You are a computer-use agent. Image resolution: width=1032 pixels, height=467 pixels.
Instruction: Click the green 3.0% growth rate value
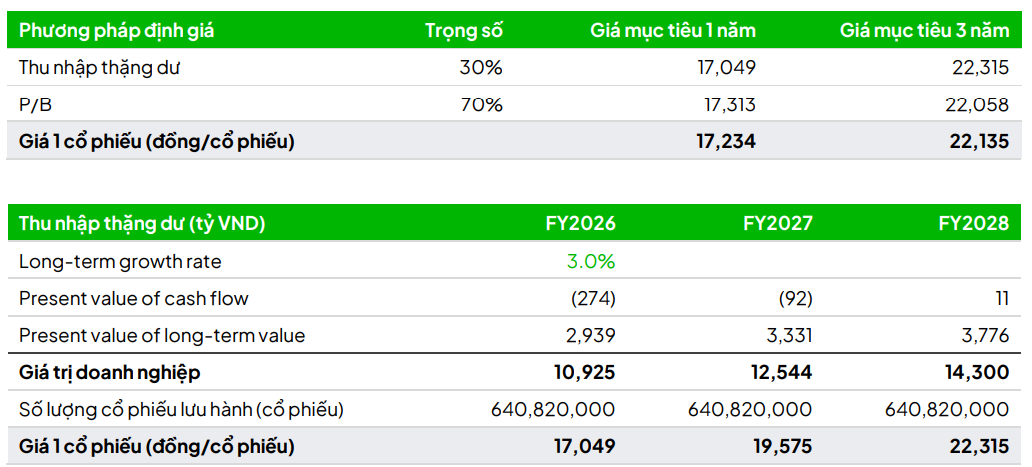pos(593,261)
